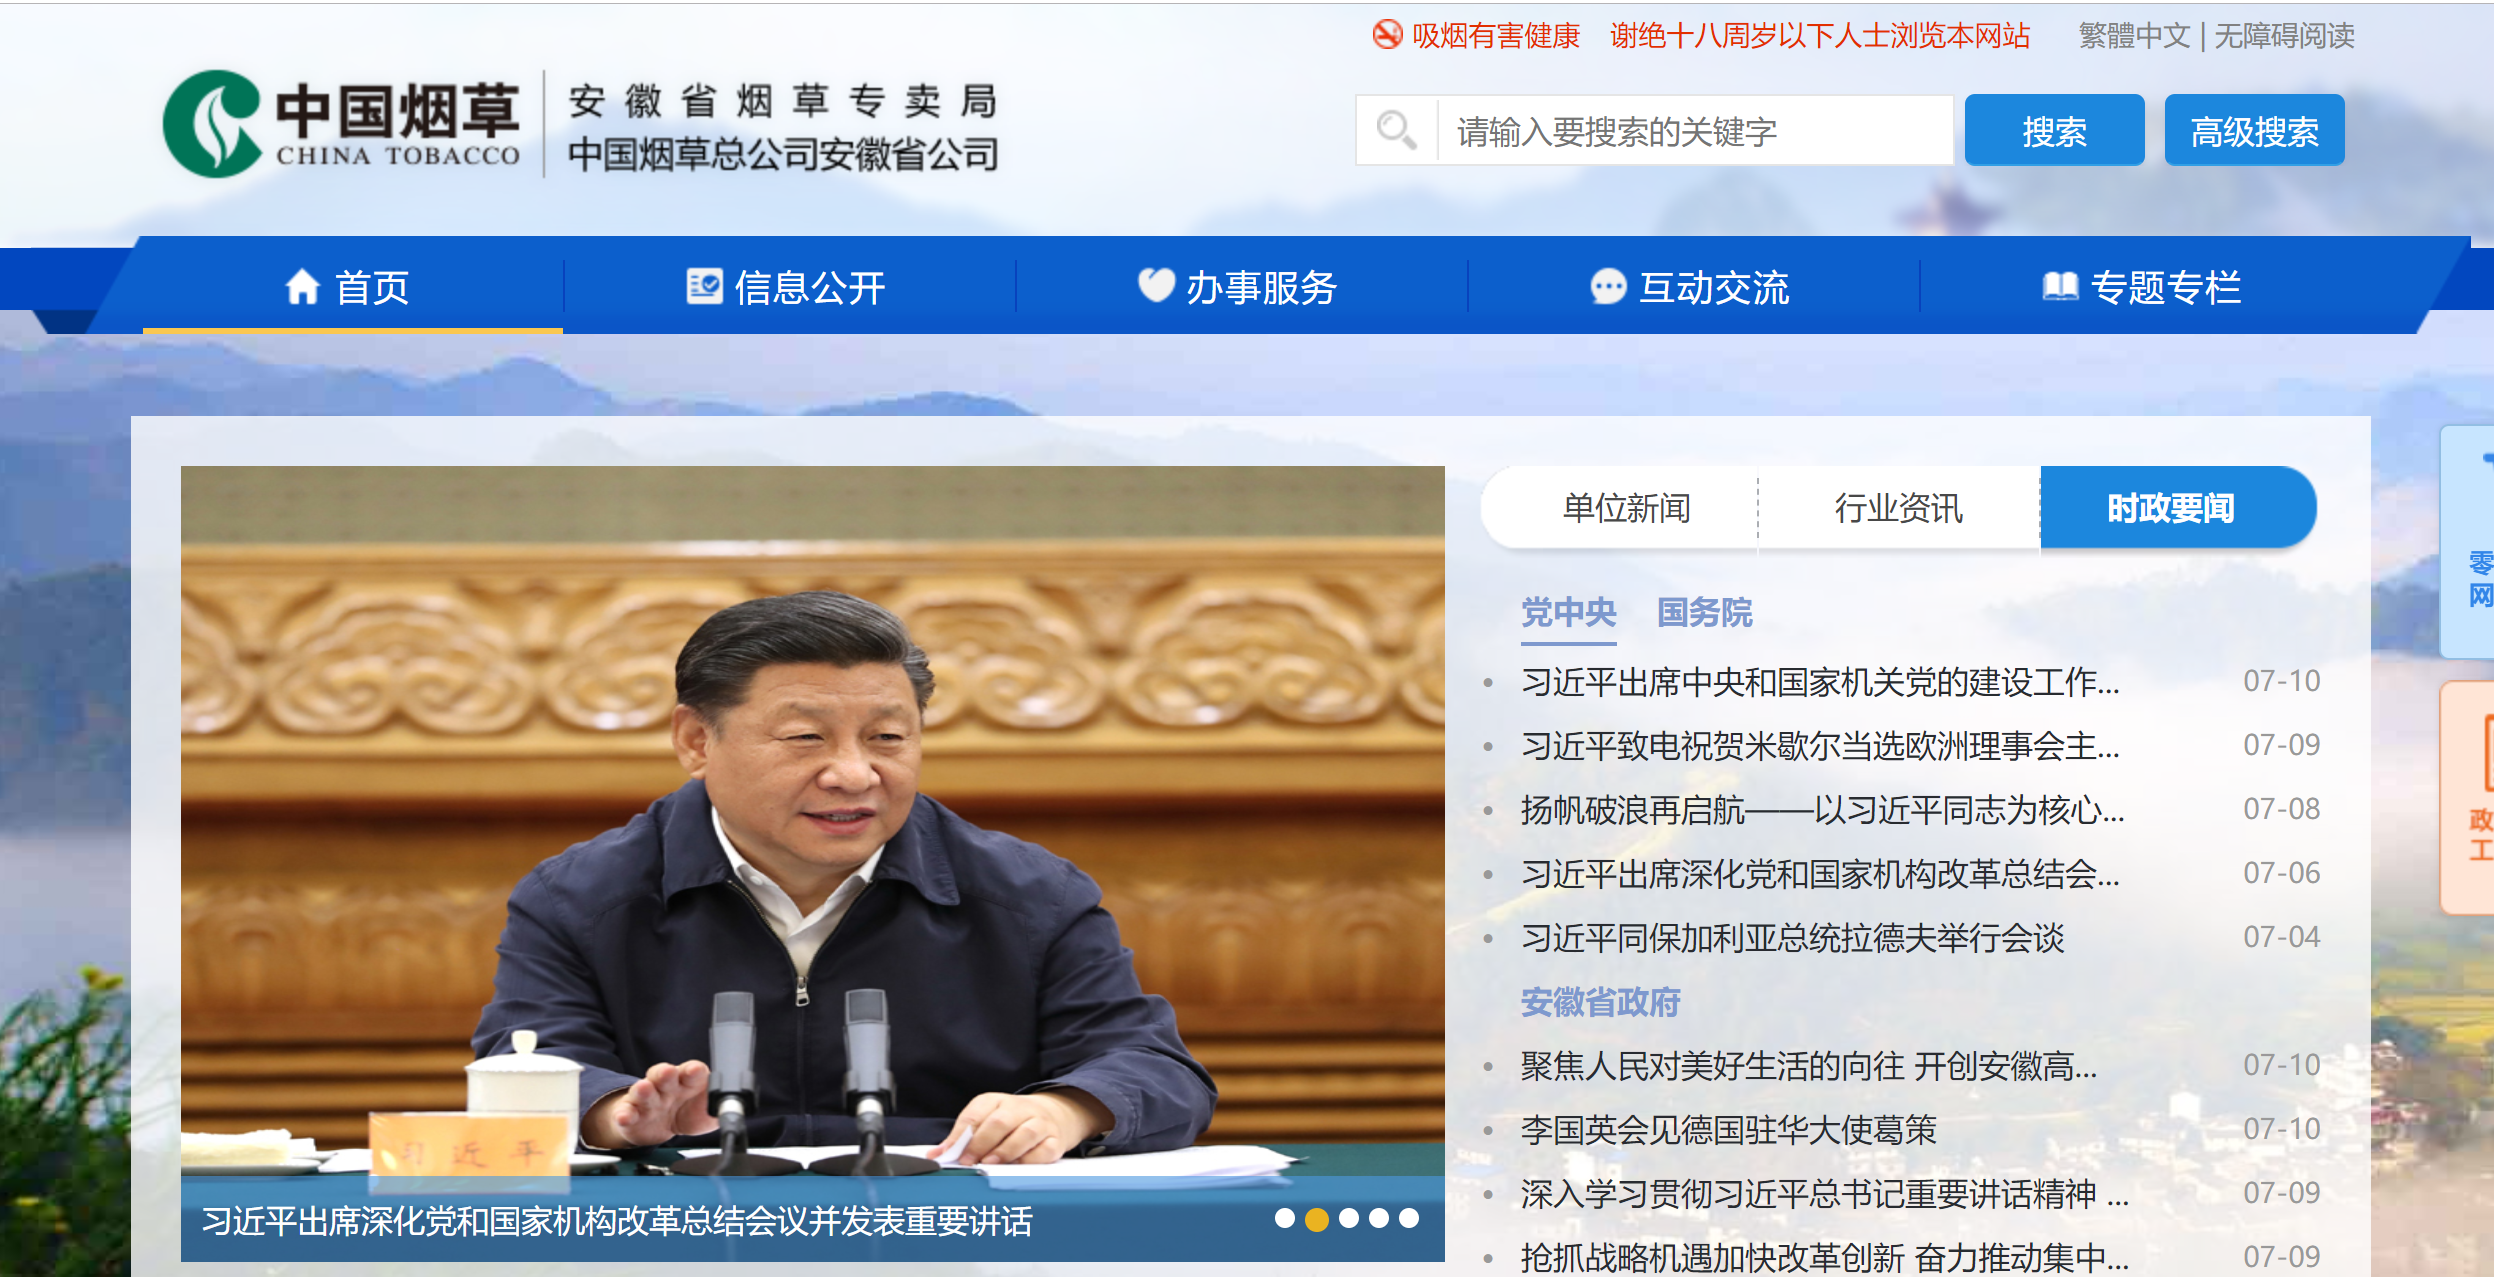This screenshot has width=2494, height=1277.
Task: Click the heart icon beside 办事服务
Action: pyautogui.click(x=1156, y=286)
